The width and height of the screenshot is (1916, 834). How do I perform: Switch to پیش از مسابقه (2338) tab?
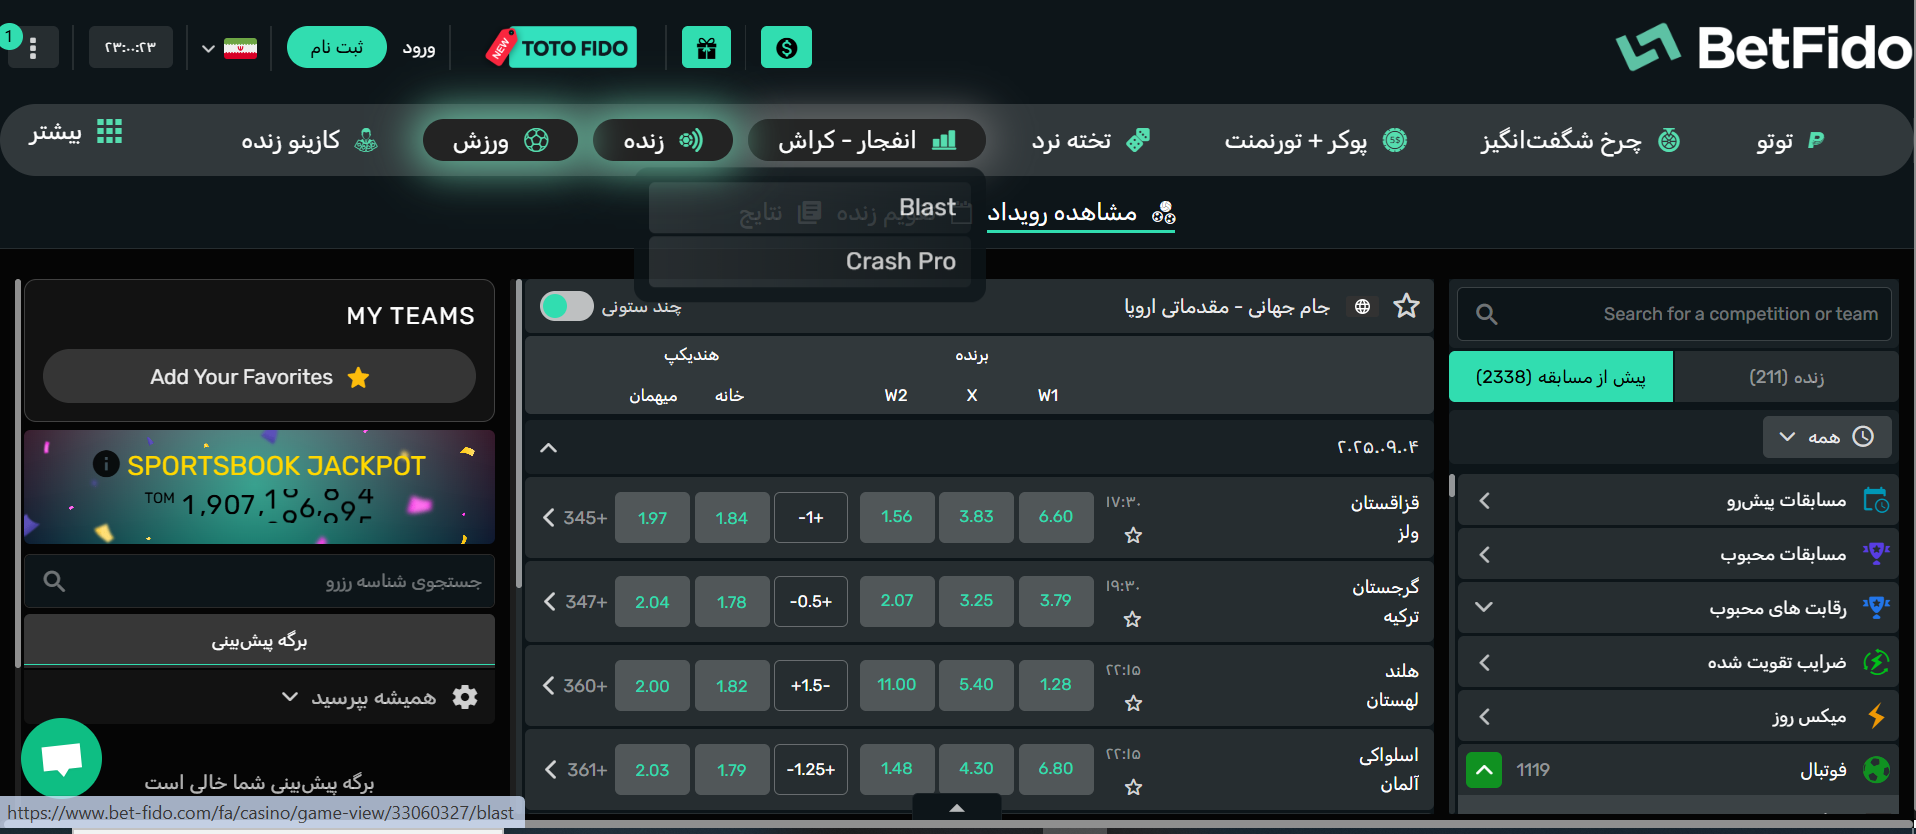point(1561,377)
